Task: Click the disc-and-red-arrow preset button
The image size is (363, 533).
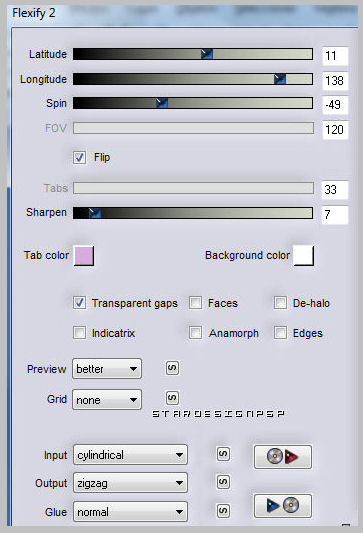Action: point(282,457)
